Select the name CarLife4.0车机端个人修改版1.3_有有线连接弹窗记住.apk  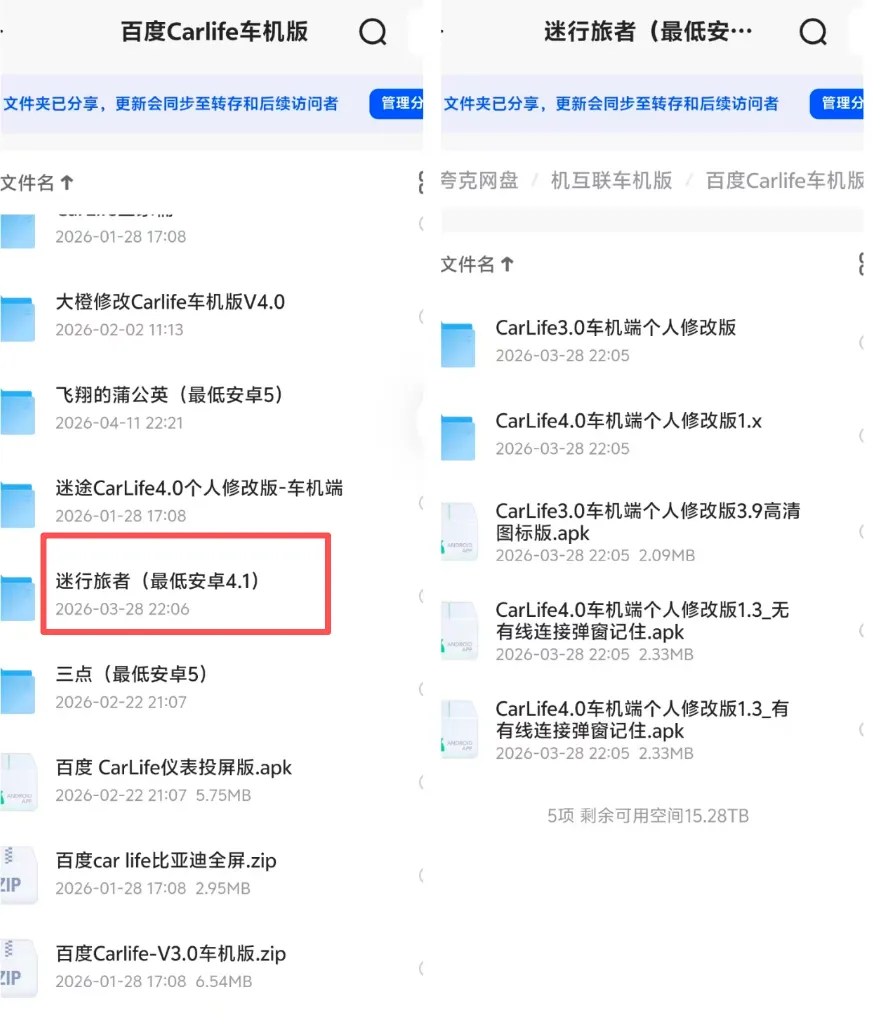click(642, 719)
